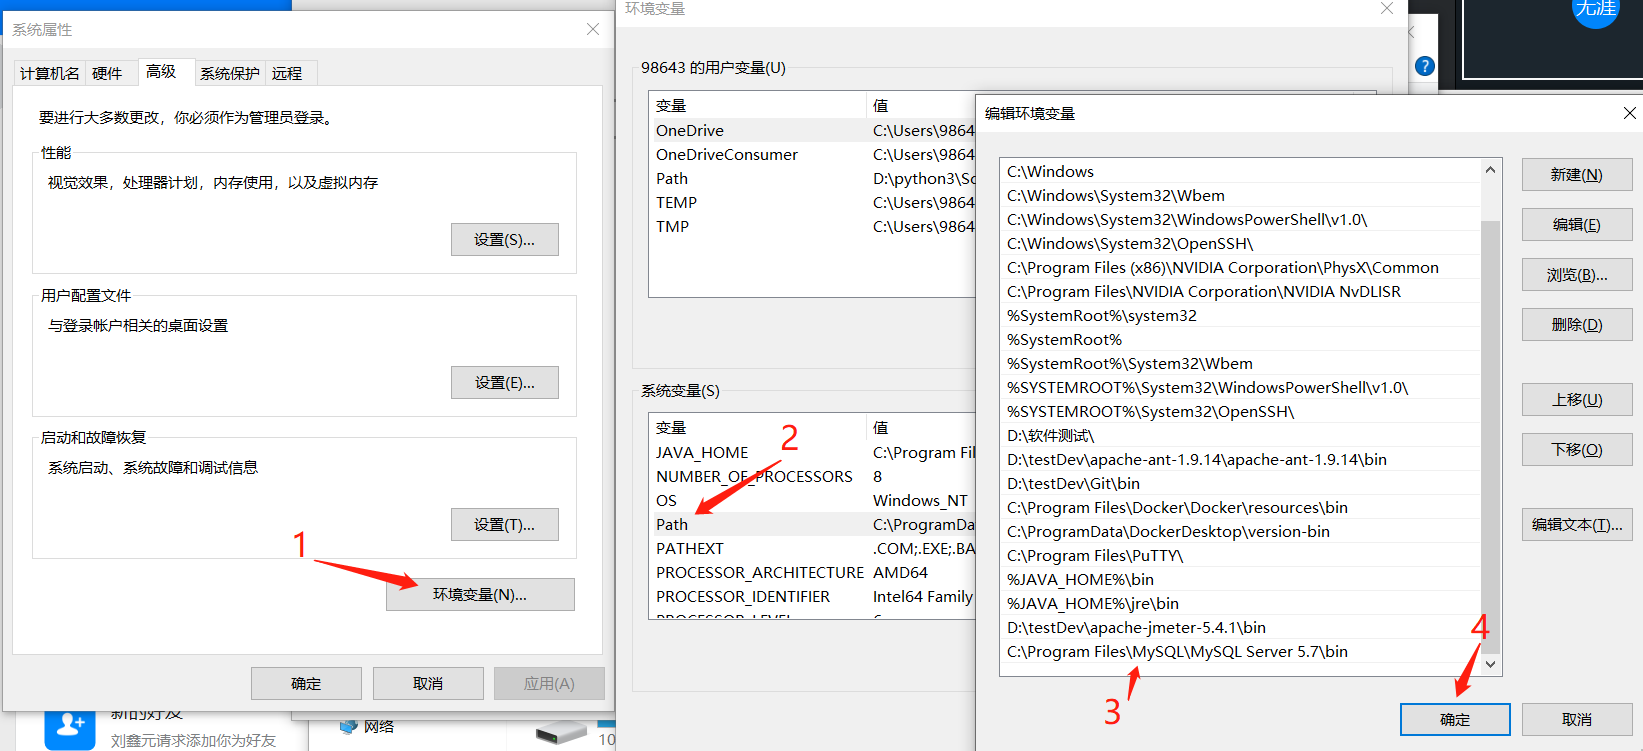The width and height of the screenshot is (1643, 751).
Task: Select OS system variable row
Action: (812, 501)
